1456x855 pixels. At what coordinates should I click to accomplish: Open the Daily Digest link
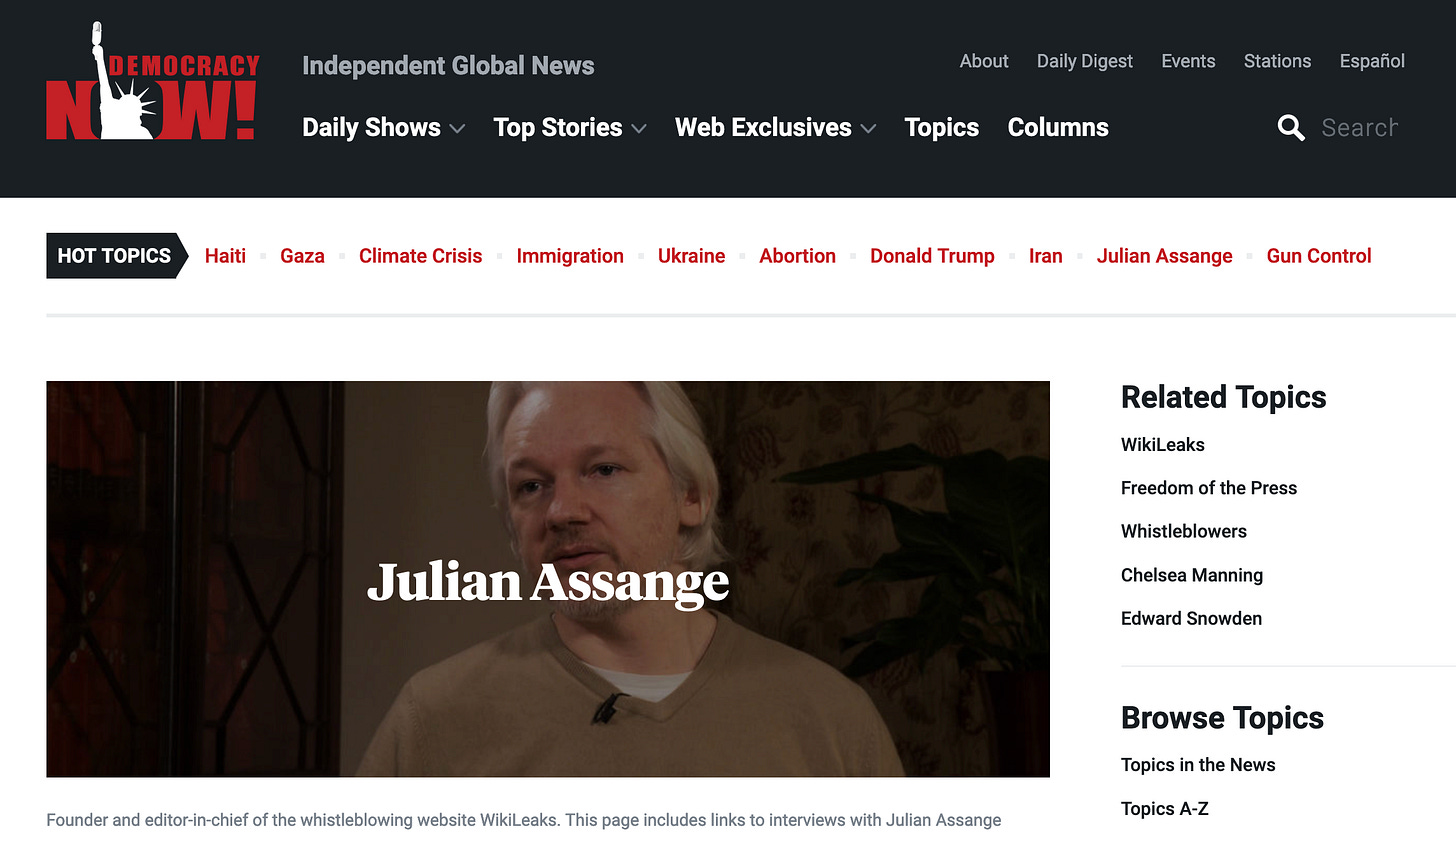coord(1085,61)
